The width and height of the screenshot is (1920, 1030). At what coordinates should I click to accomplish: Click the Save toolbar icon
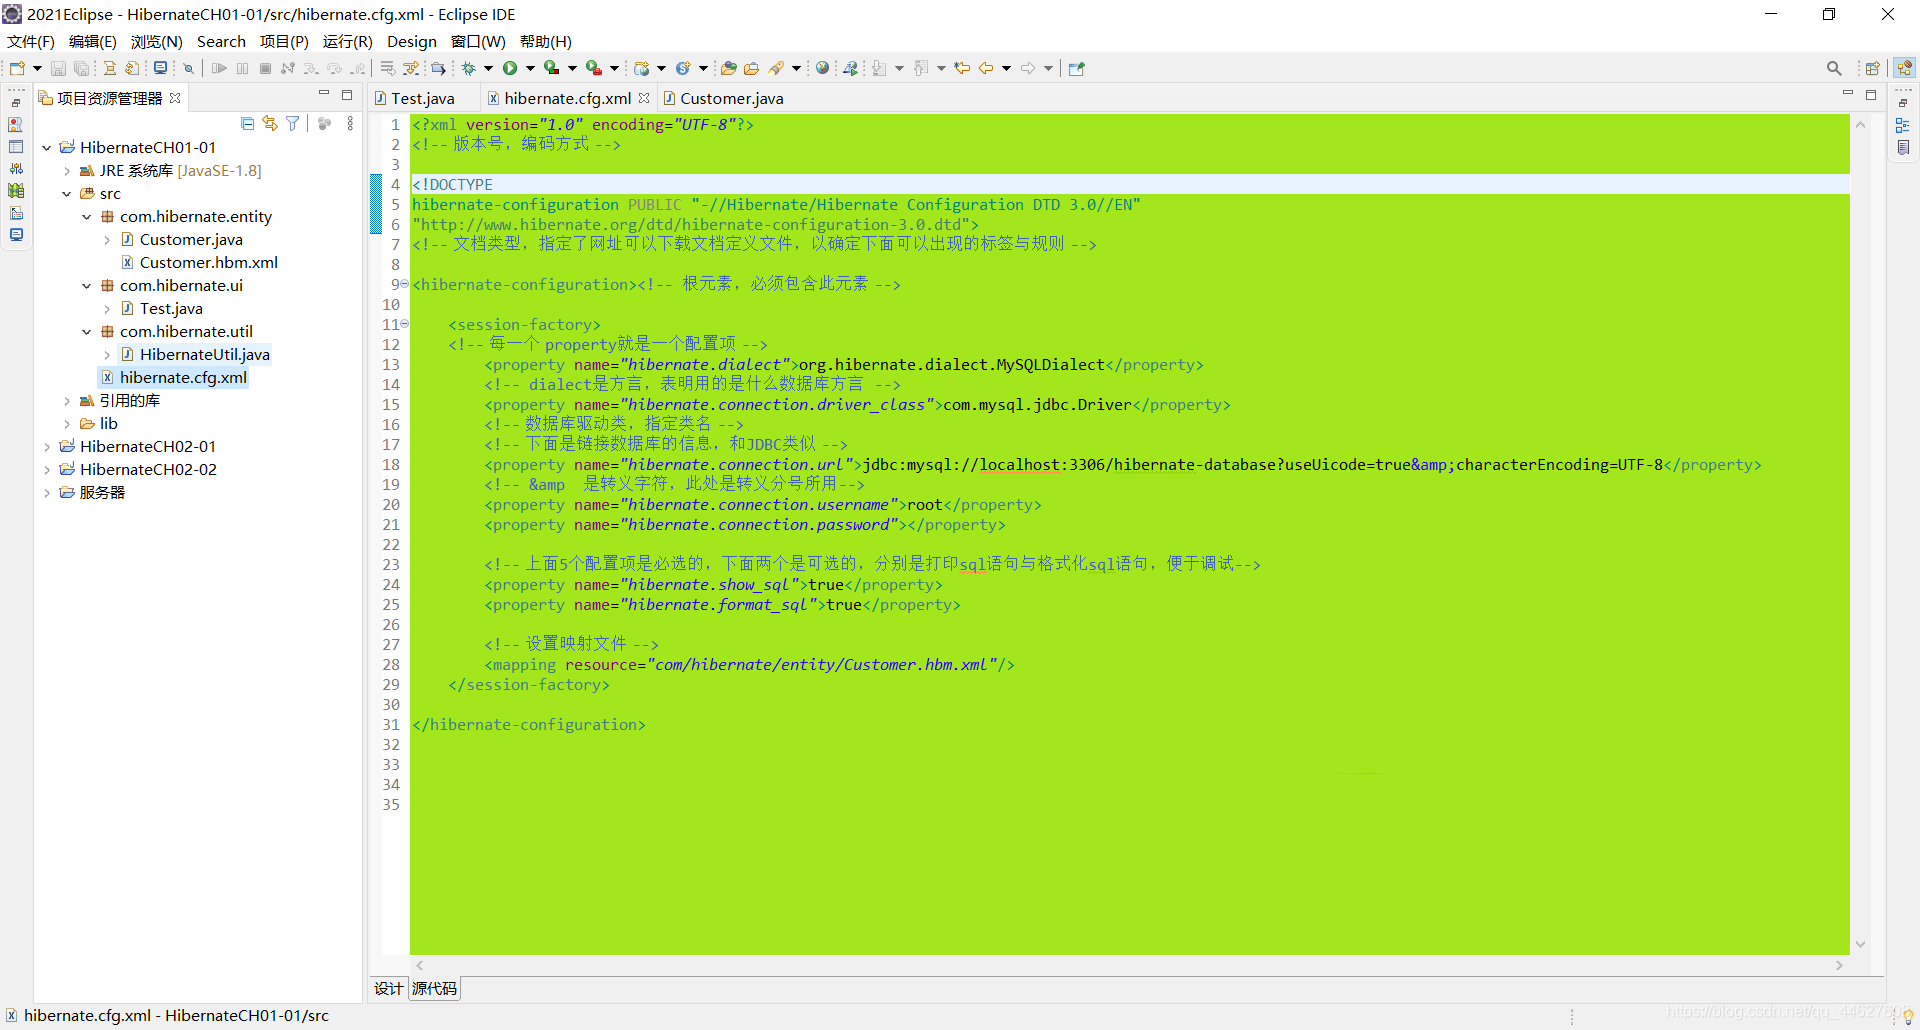tap(58, 68)
